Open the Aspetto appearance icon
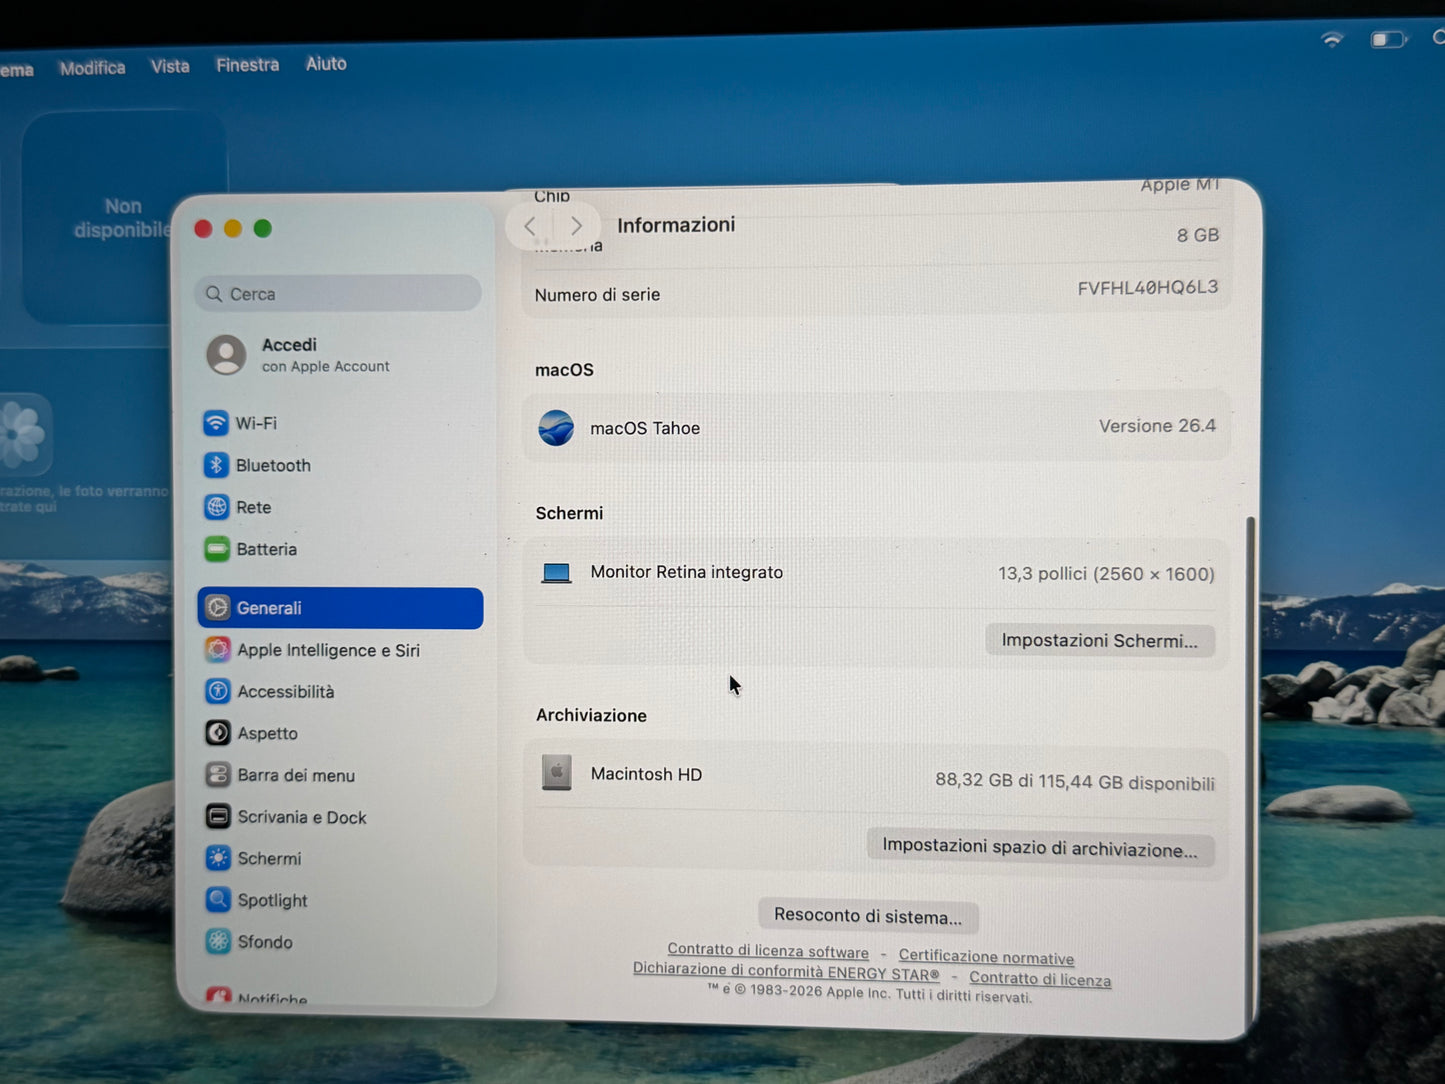Screen dimensions: 1445x1084 [x=218, y=733]
